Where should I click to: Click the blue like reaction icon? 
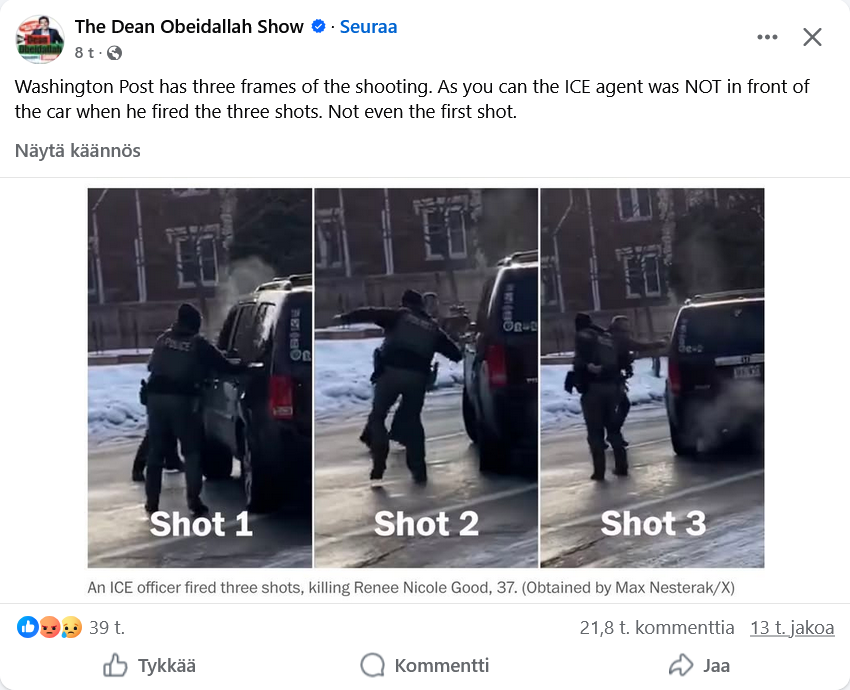(28, 627)
